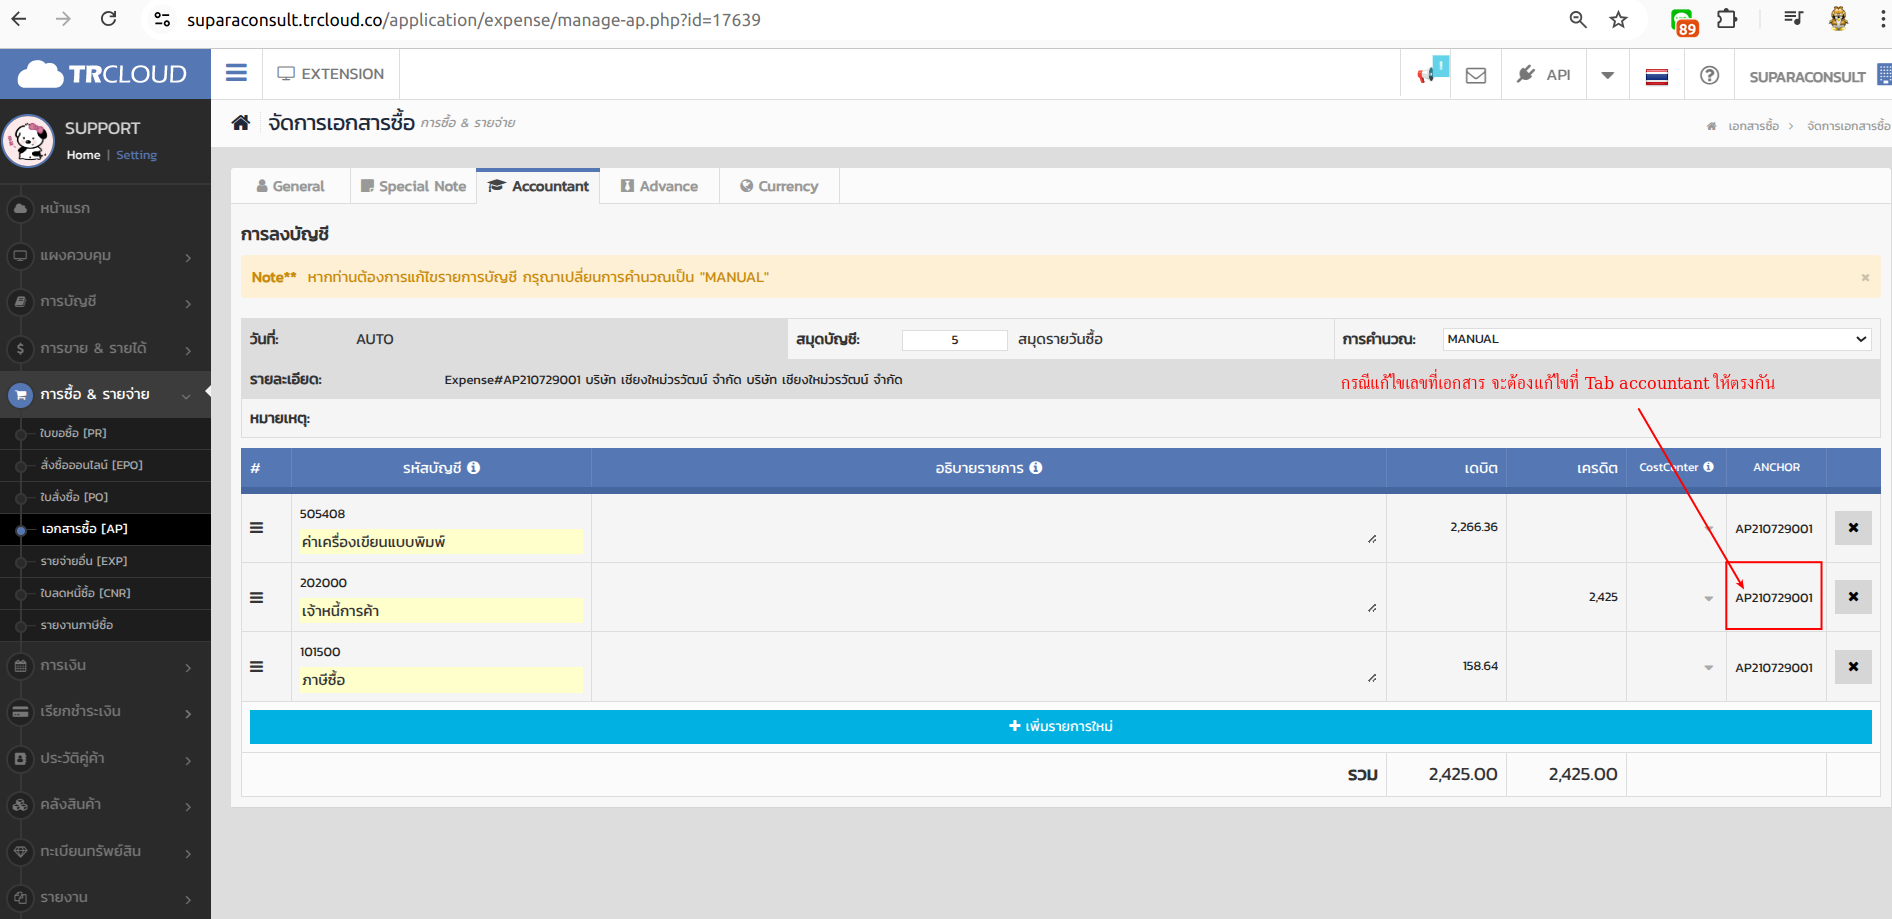Grab the reorder handle for row 202000
This screenshot has height=919, width=1892.
[x=257, y=597]
